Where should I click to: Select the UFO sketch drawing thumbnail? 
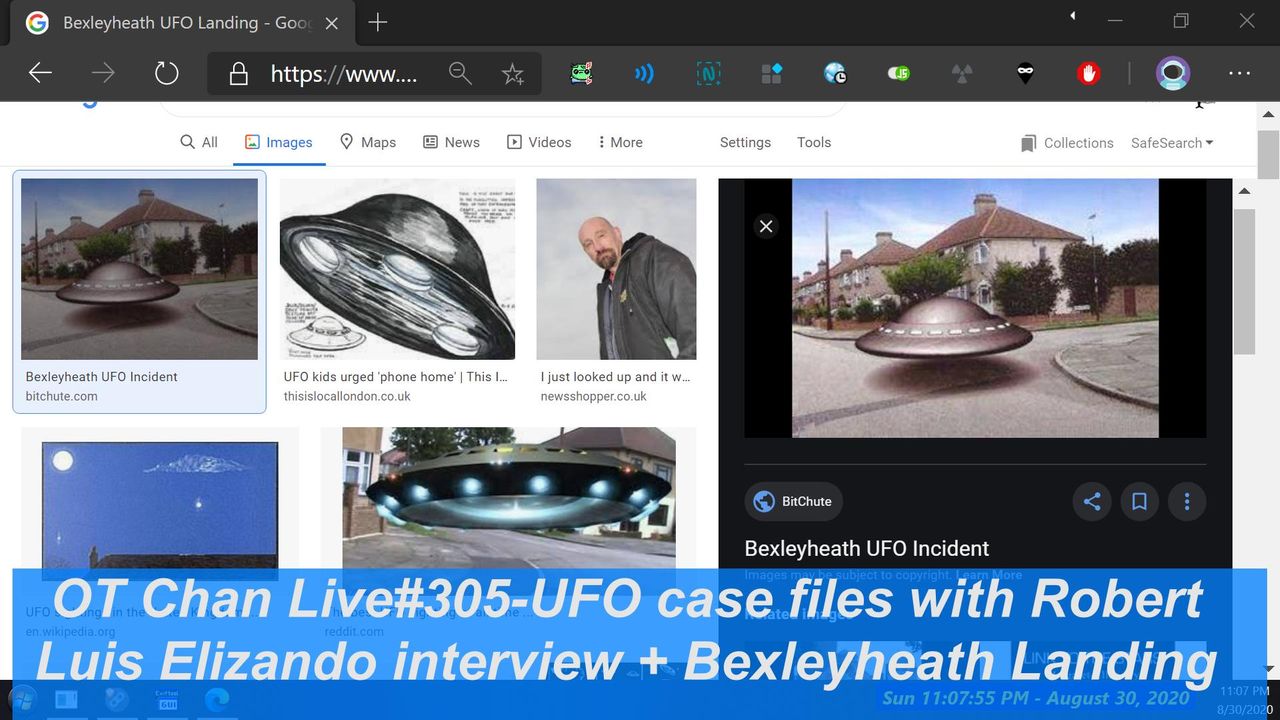[x=397, y=269]
